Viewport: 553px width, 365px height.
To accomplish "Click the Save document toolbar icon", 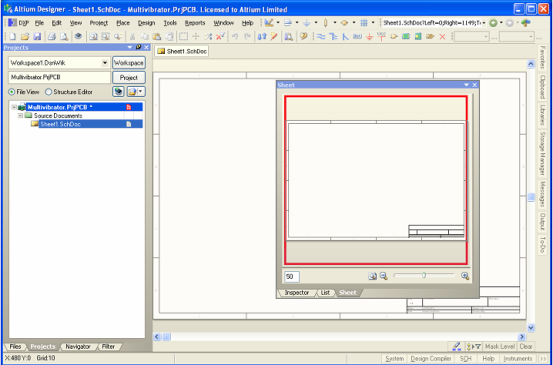I will pos(37,36).
